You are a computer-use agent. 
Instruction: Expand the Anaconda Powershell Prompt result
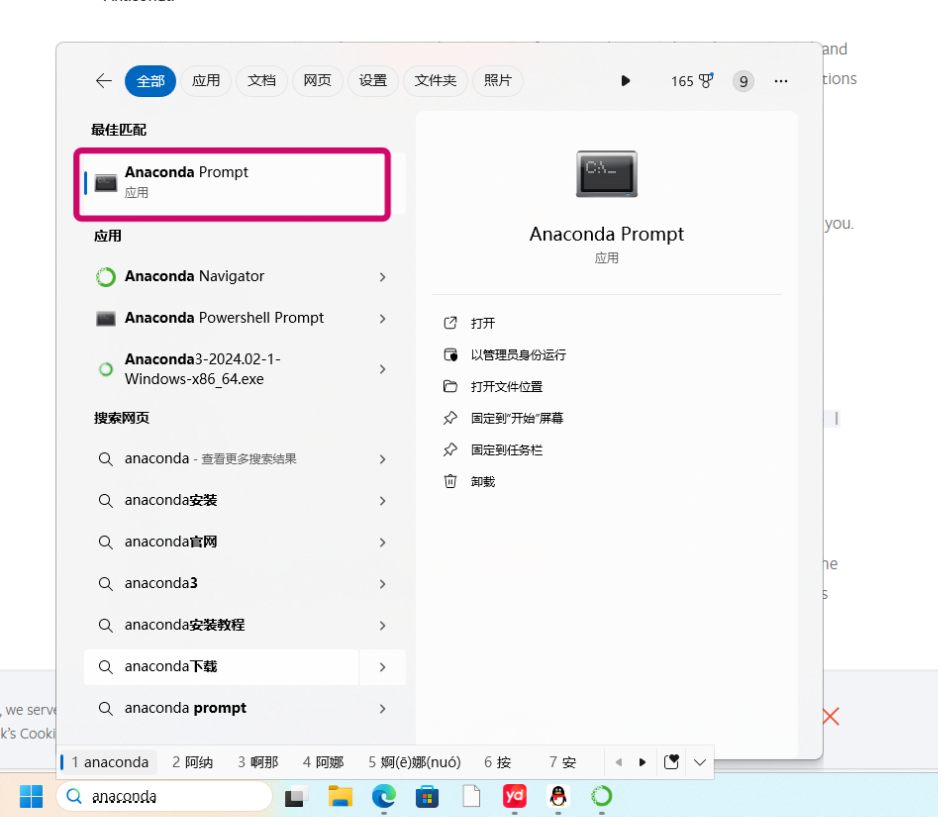pos(382,318)
